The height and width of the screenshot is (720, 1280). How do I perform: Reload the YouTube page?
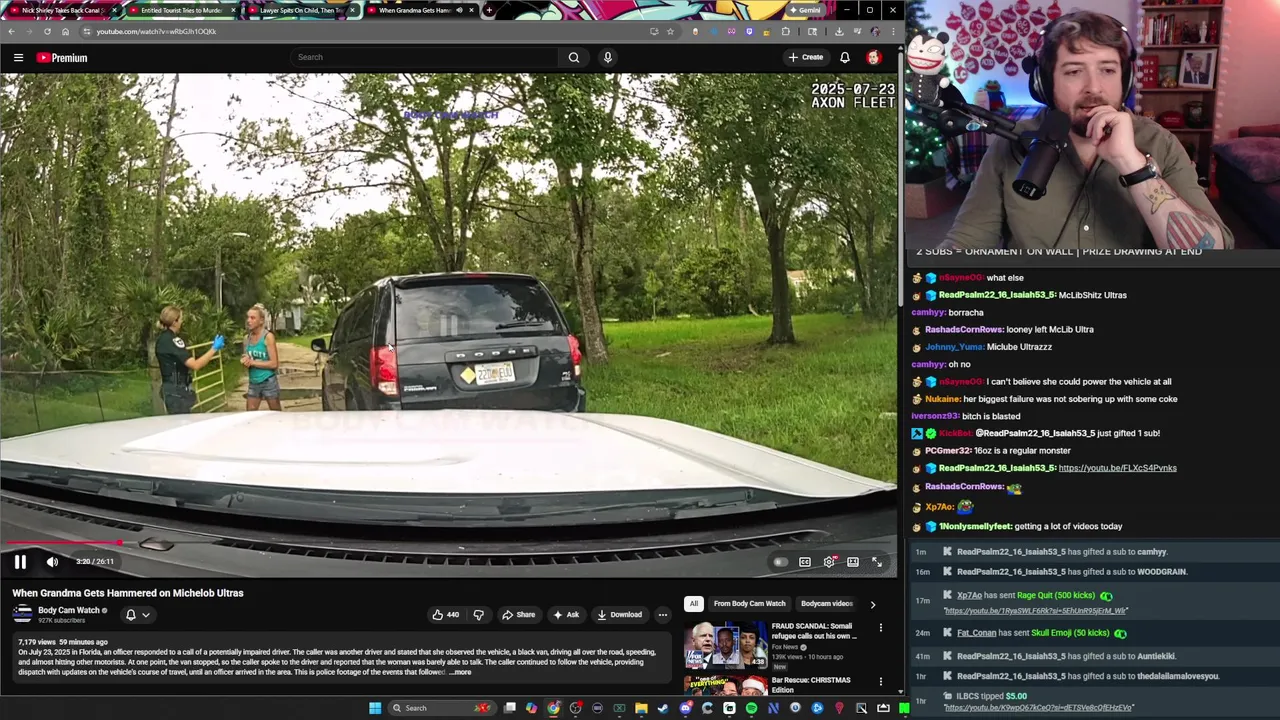pyautogui.click(x=47, y=31)
